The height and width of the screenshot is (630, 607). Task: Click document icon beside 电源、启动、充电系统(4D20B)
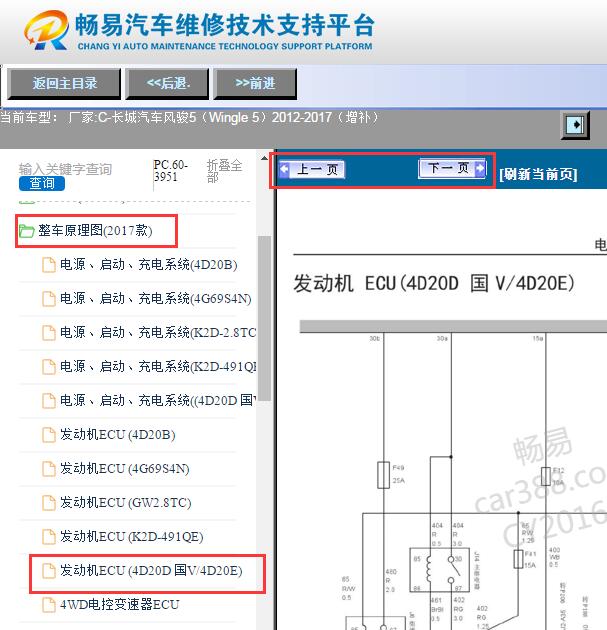tap(49, 265)
